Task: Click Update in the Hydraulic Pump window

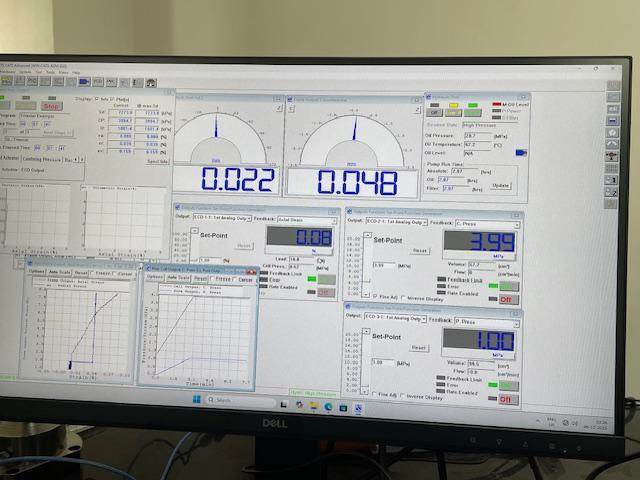Action: (500, 185)
